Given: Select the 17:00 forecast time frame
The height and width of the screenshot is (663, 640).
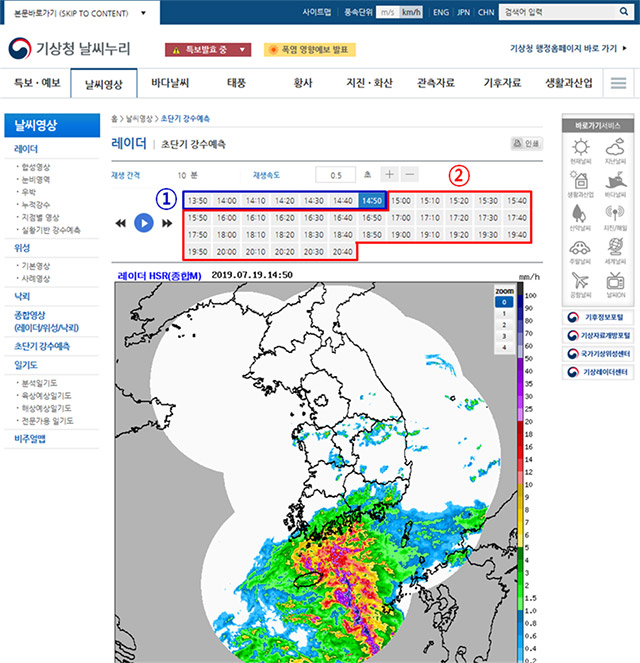Looking at the screenshot, I should click(x=401, y=218).
